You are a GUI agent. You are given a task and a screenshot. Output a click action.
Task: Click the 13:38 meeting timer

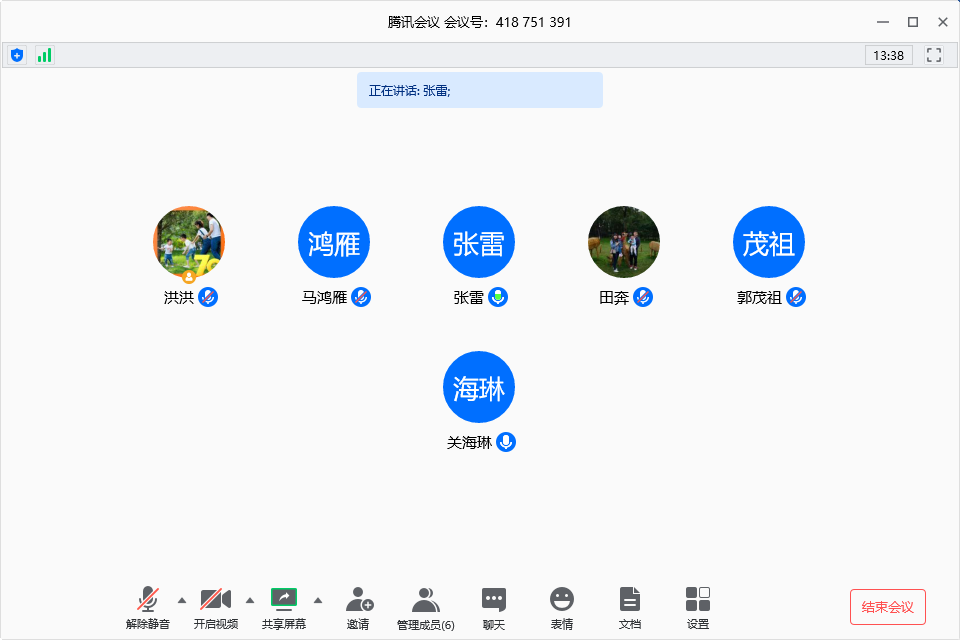tap(888, 55)
